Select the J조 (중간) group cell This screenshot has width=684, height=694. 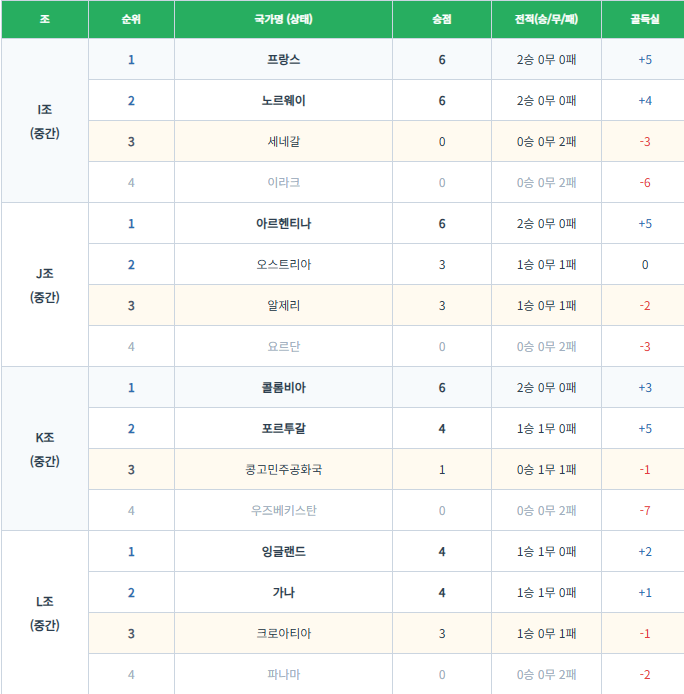pos(45,285)
